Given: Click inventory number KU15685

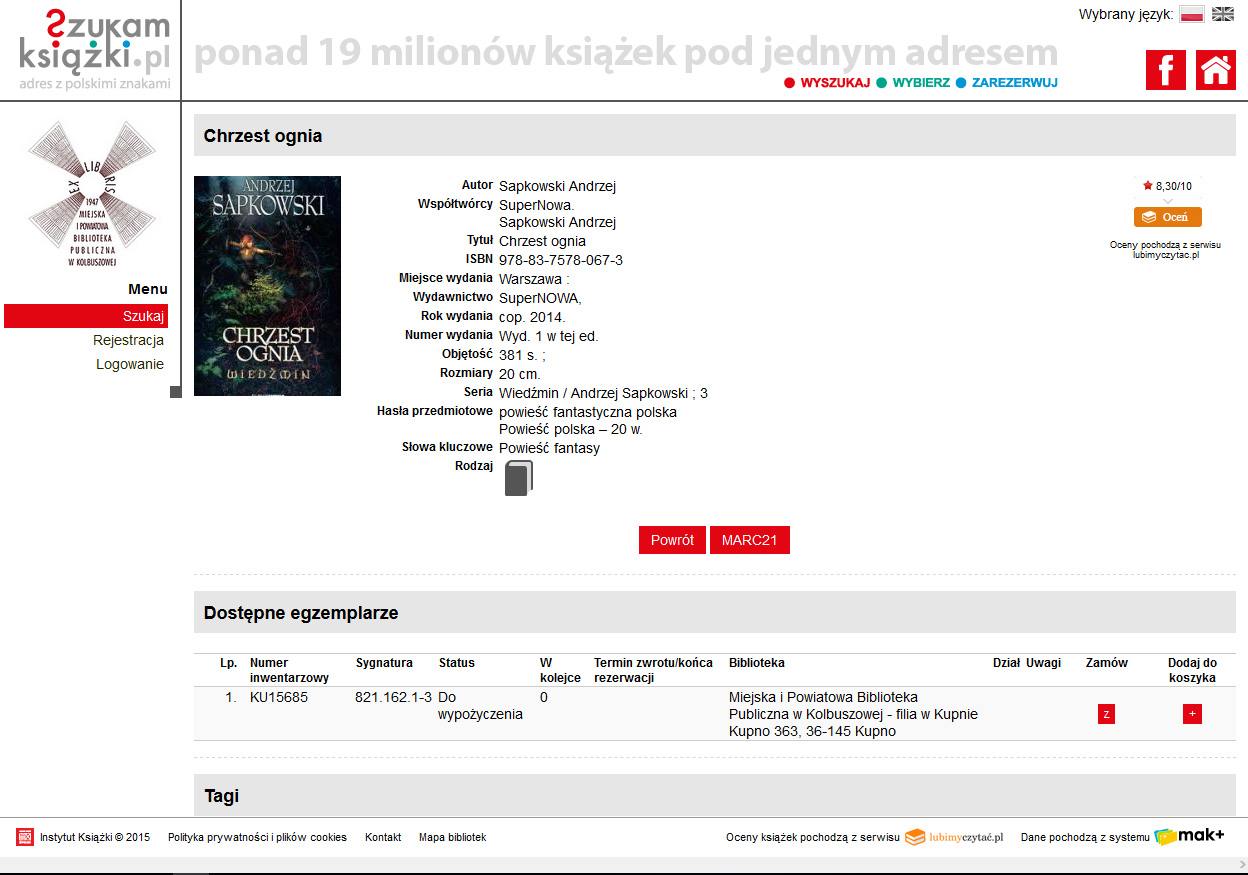Looking at the screenshot, I should click(x=279, y=697).
